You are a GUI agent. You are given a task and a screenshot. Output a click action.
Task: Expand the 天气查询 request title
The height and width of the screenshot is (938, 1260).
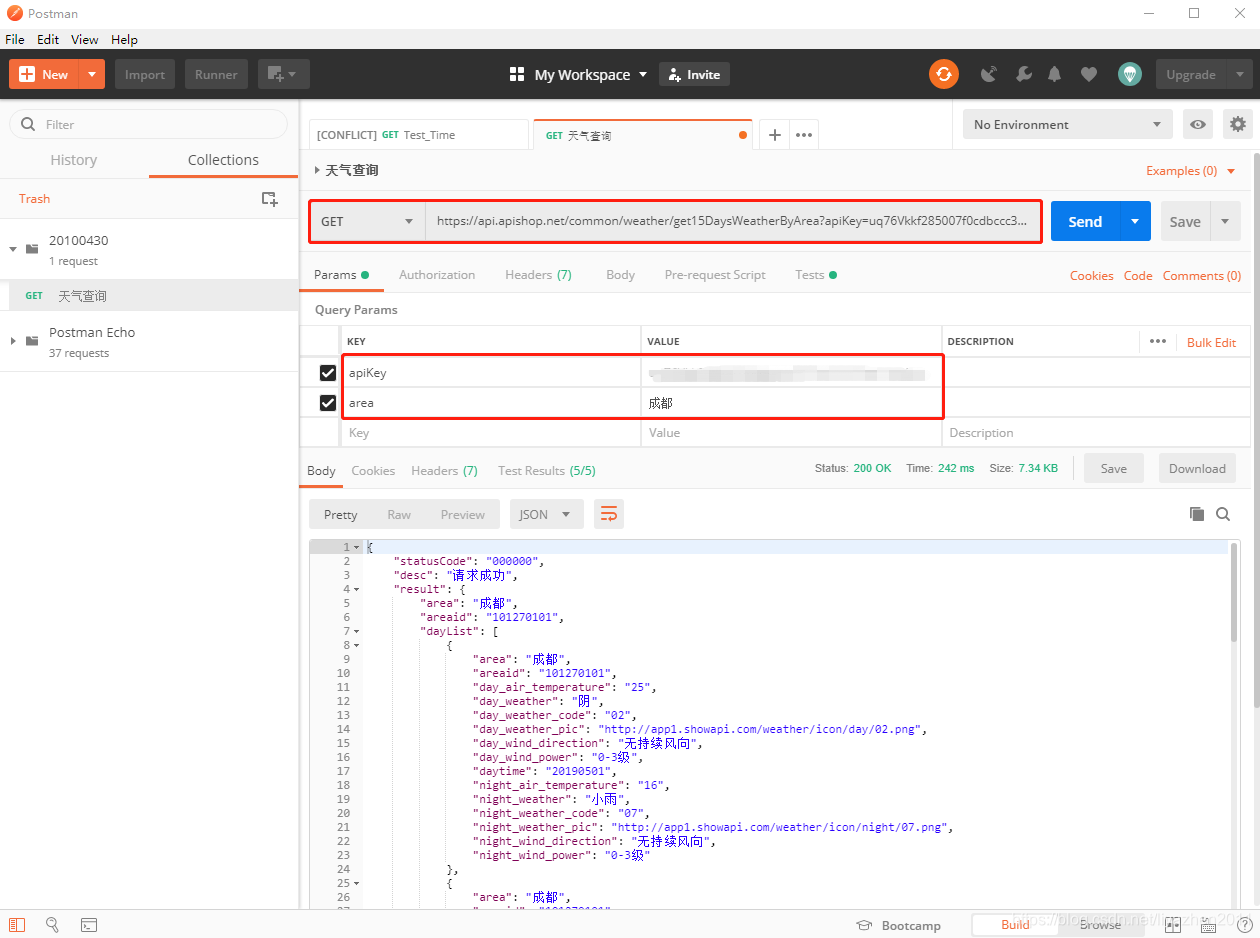[x=317, y=170]
